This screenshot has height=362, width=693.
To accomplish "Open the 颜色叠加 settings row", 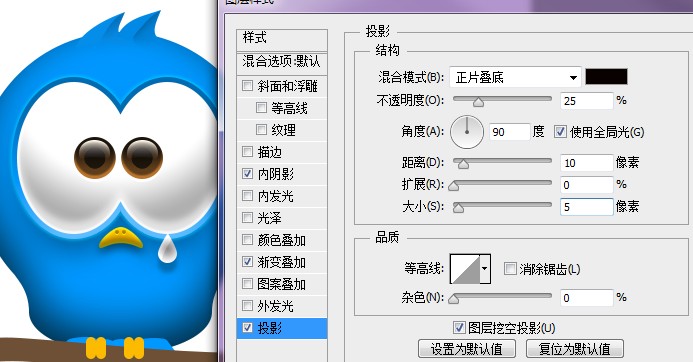I will (x=282, y=240).
